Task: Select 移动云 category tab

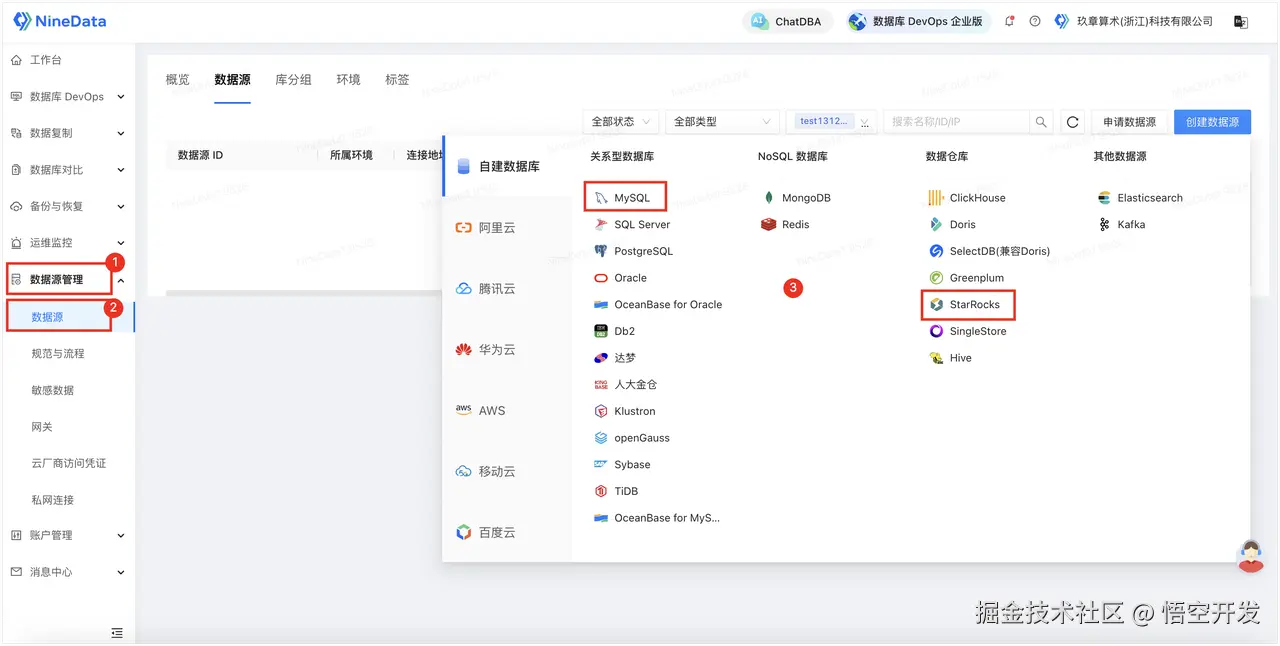Action: click(507, 472)
